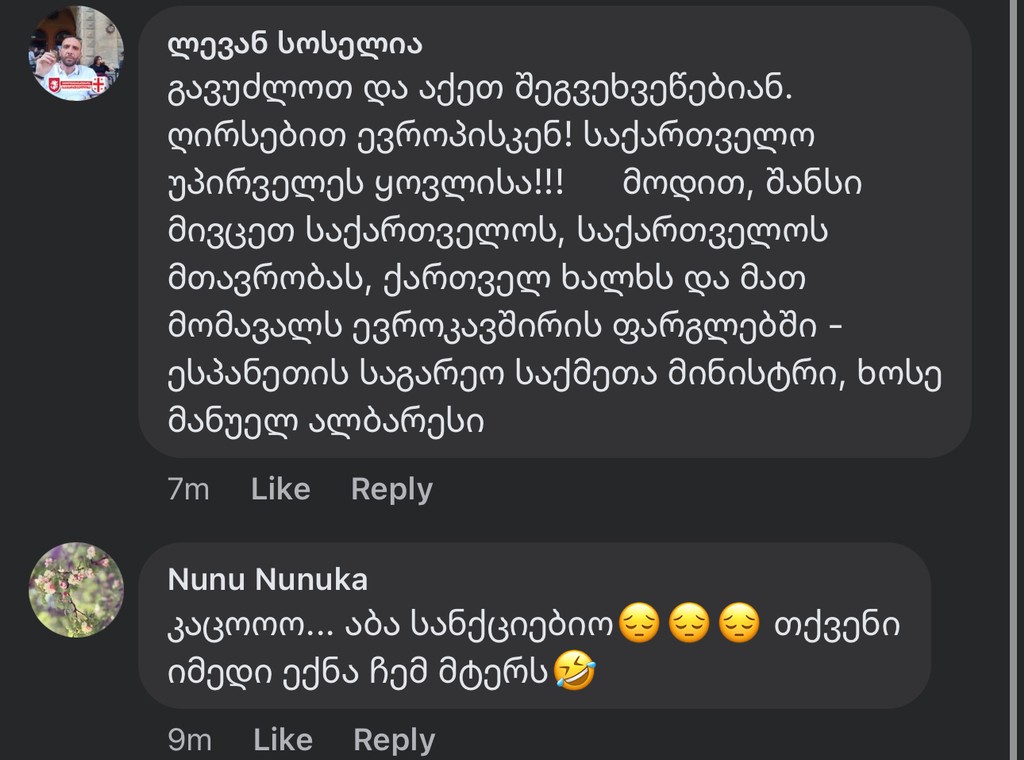Like Nunu Nunuka's comment
The image size is (1024, 760).
click(x=283, y=740)
